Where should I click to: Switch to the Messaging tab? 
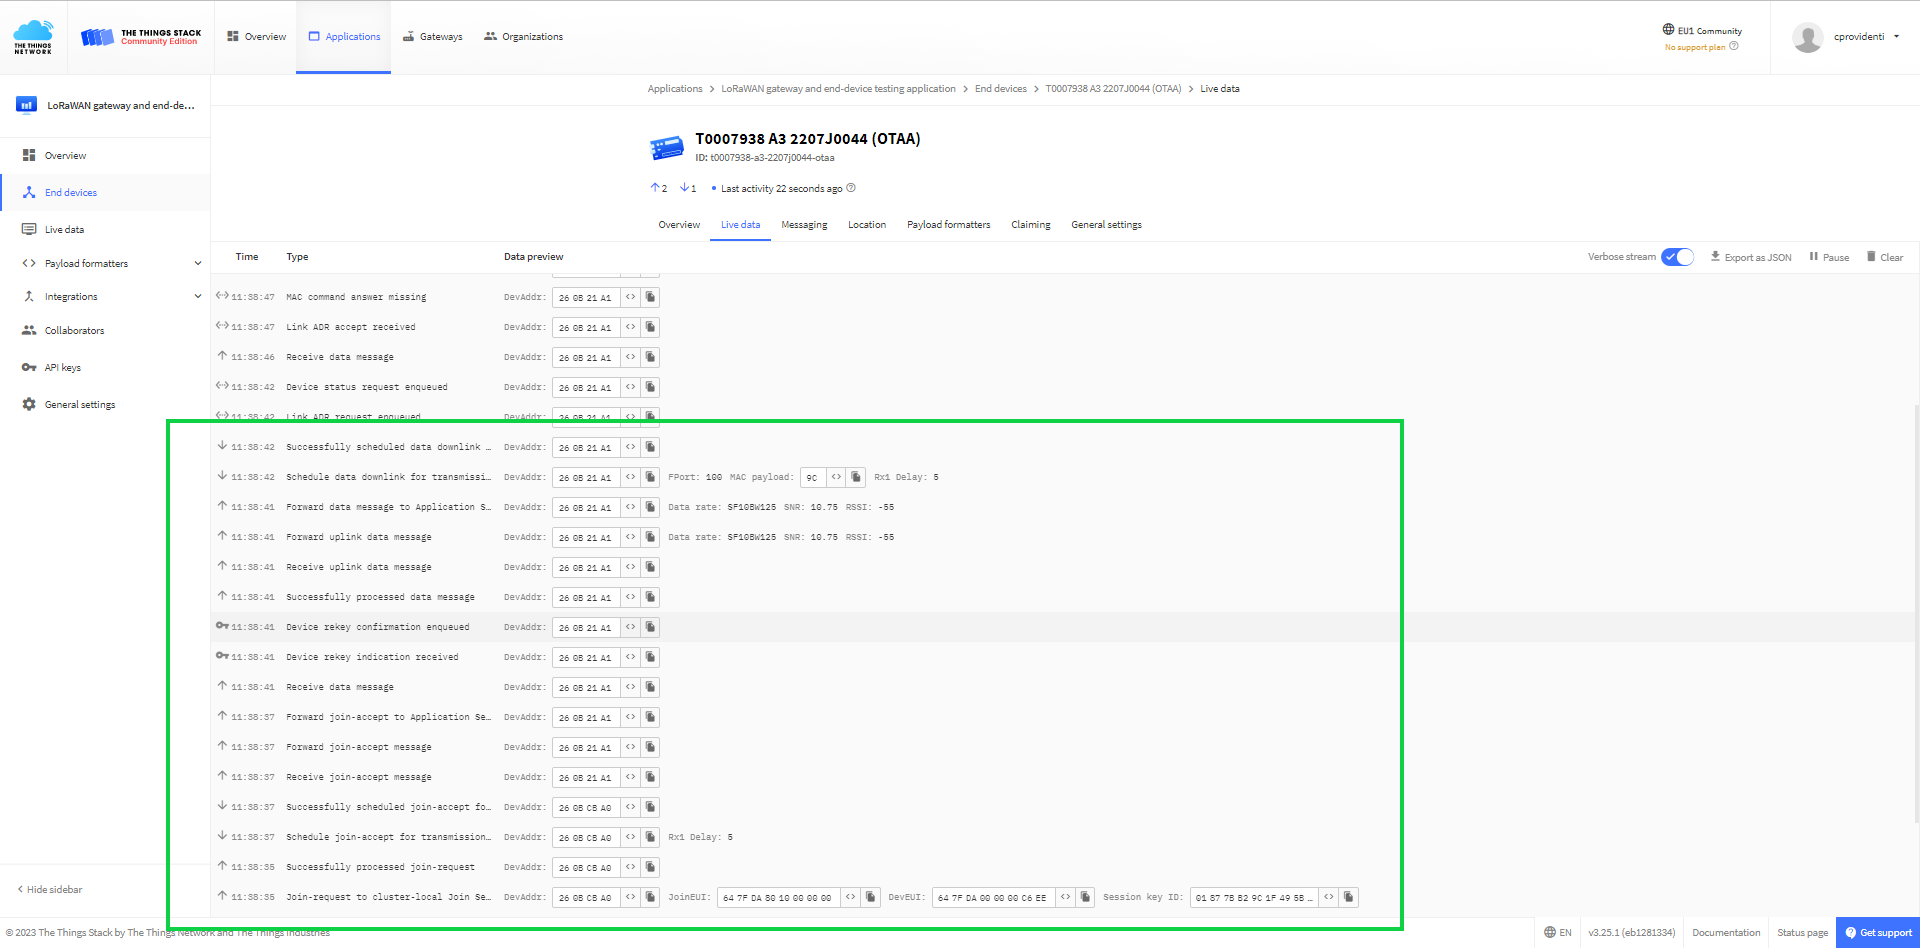click(804, 224)
